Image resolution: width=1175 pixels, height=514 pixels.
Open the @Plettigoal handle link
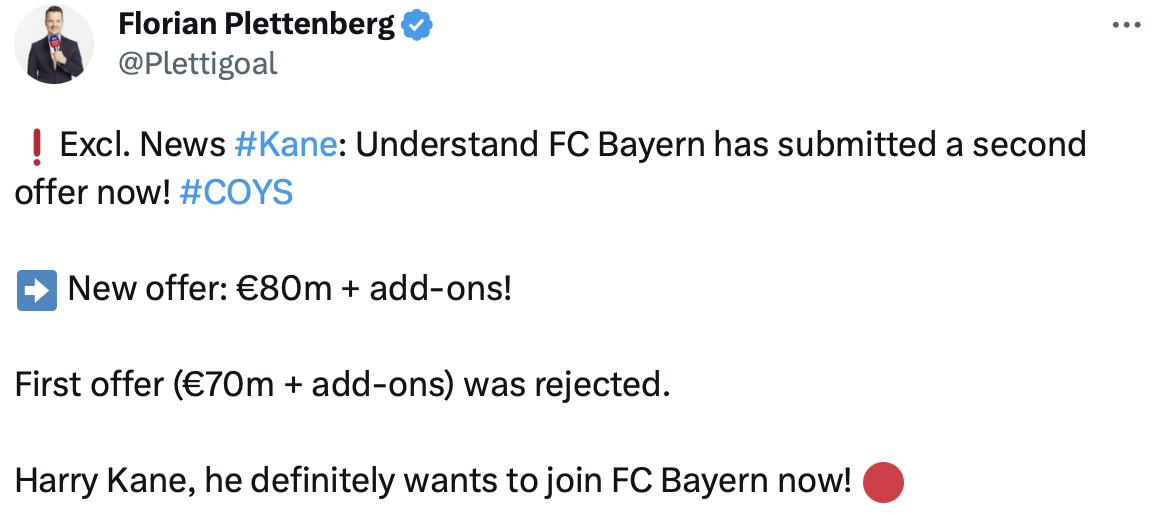[x=198, y=63]
